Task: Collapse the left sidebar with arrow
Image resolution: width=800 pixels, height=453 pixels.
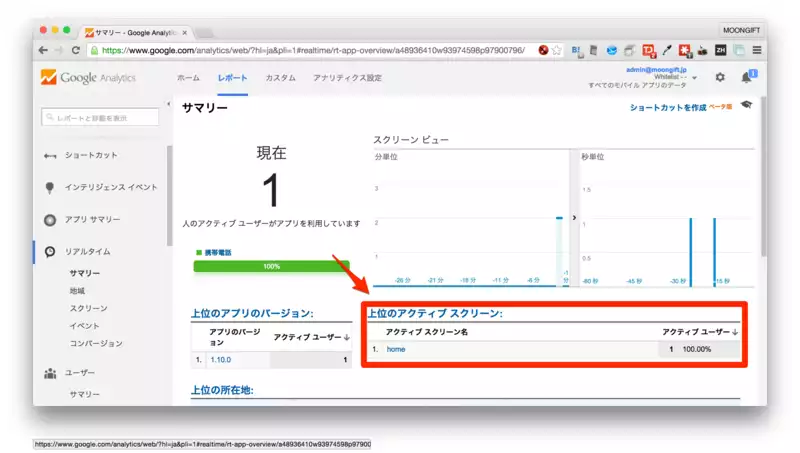Action: click(x=168, y=104)
